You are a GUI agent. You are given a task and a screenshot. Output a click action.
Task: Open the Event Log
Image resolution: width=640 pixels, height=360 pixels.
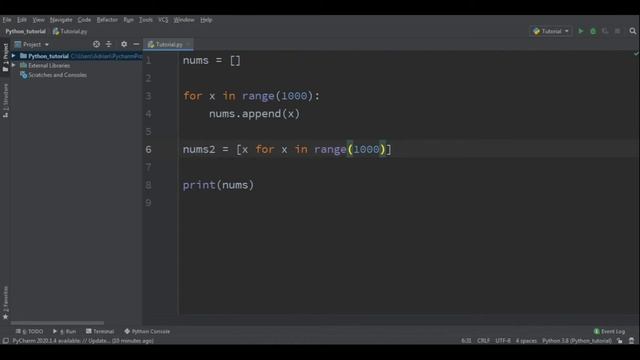609,331
